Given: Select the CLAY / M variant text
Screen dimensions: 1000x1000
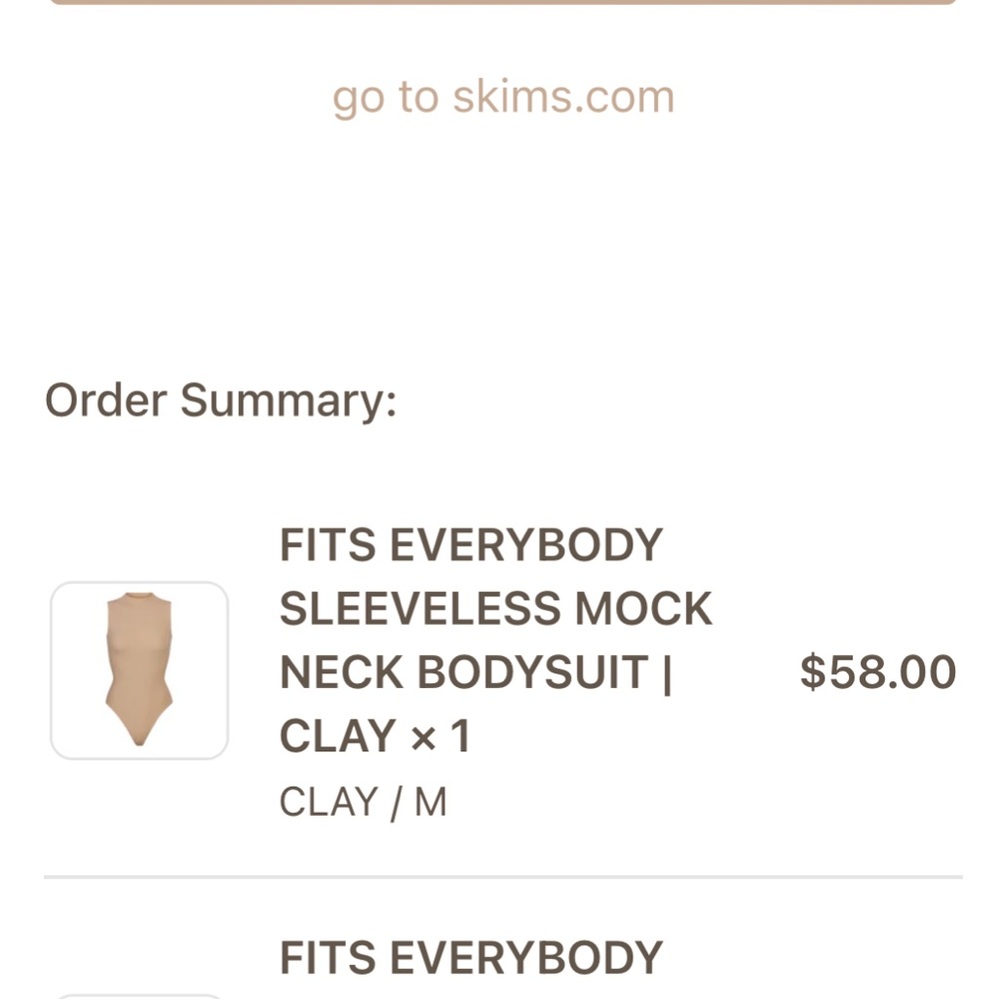Looking at the screenshot, I should [363, 800].
